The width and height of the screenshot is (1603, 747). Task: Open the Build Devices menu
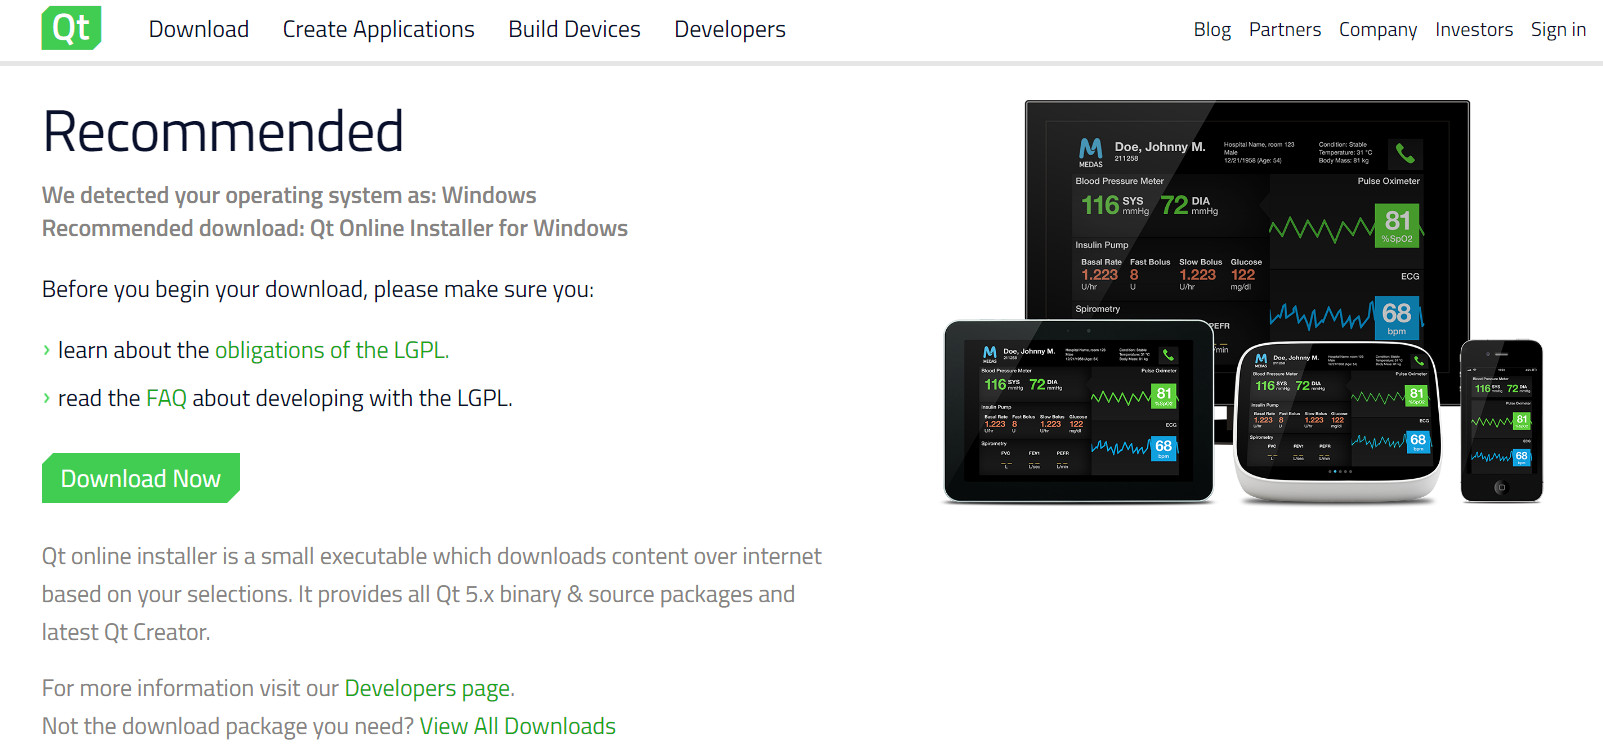pyautogui.click(x=574, y=30)
